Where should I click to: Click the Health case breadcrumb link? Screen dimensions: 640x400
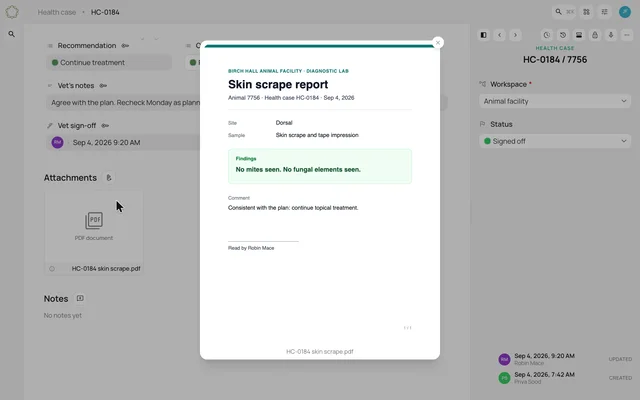tap(57, 12)
